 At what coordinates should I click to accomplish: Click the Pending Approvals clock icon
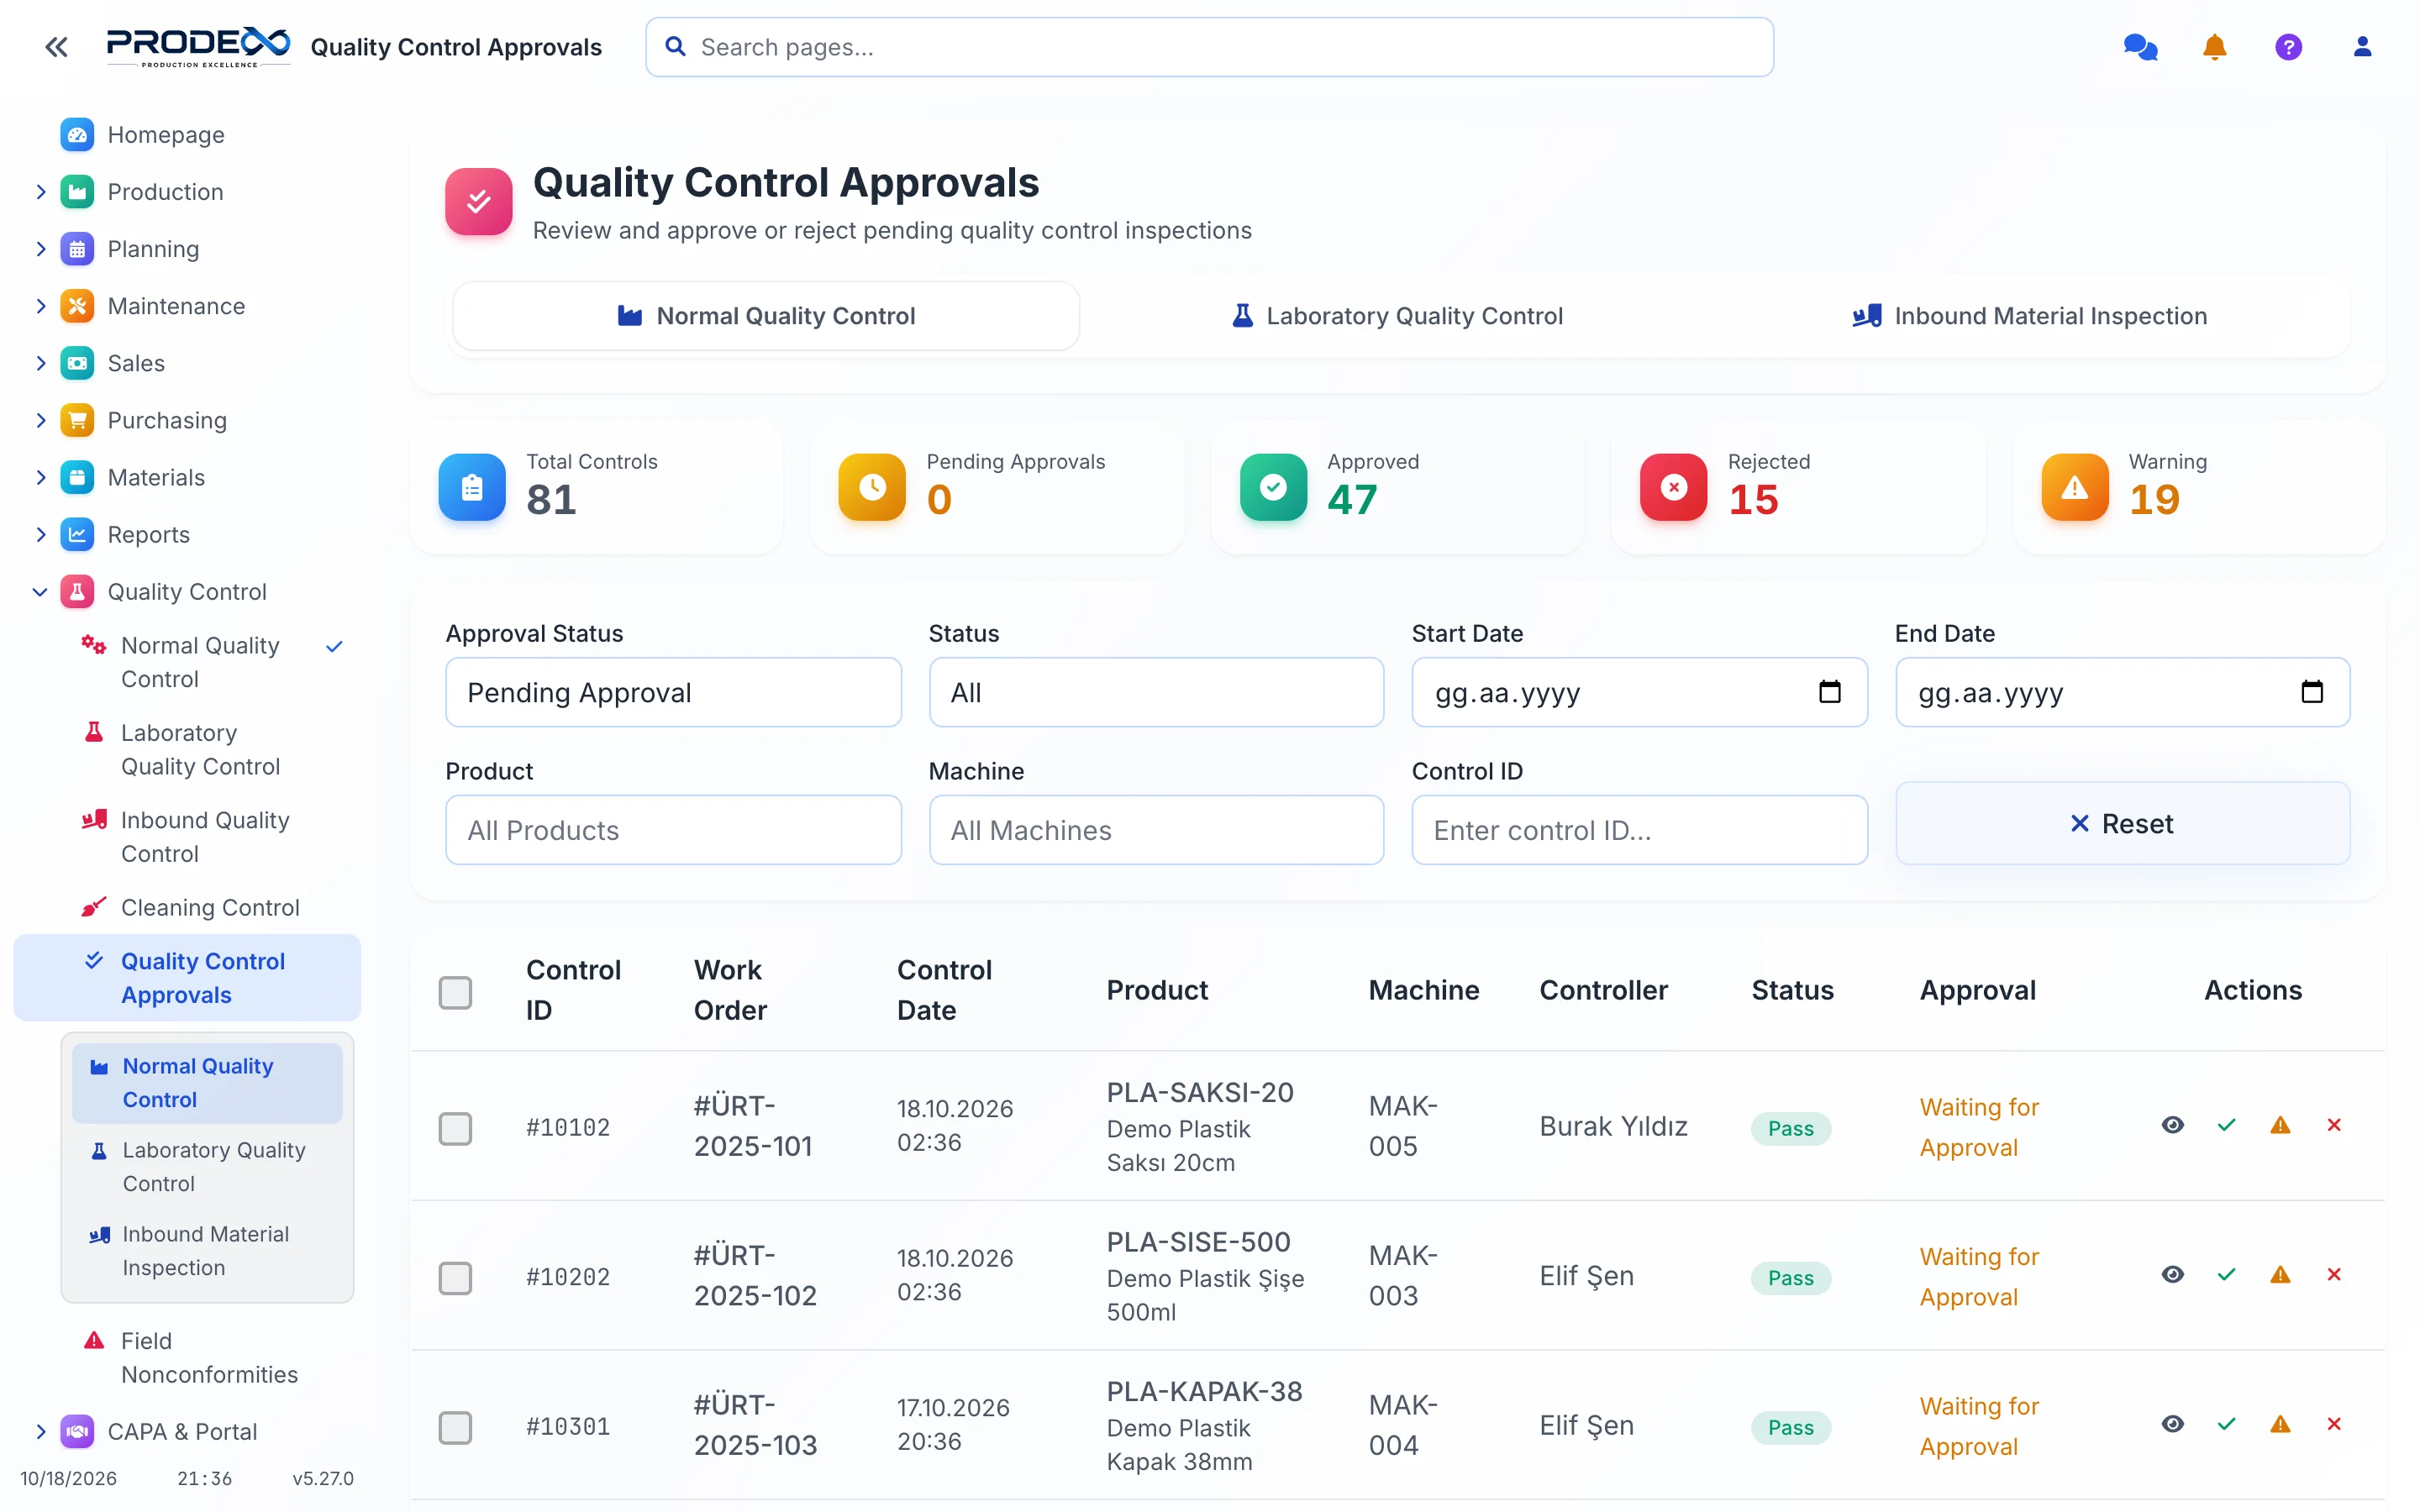click(872, 487)
